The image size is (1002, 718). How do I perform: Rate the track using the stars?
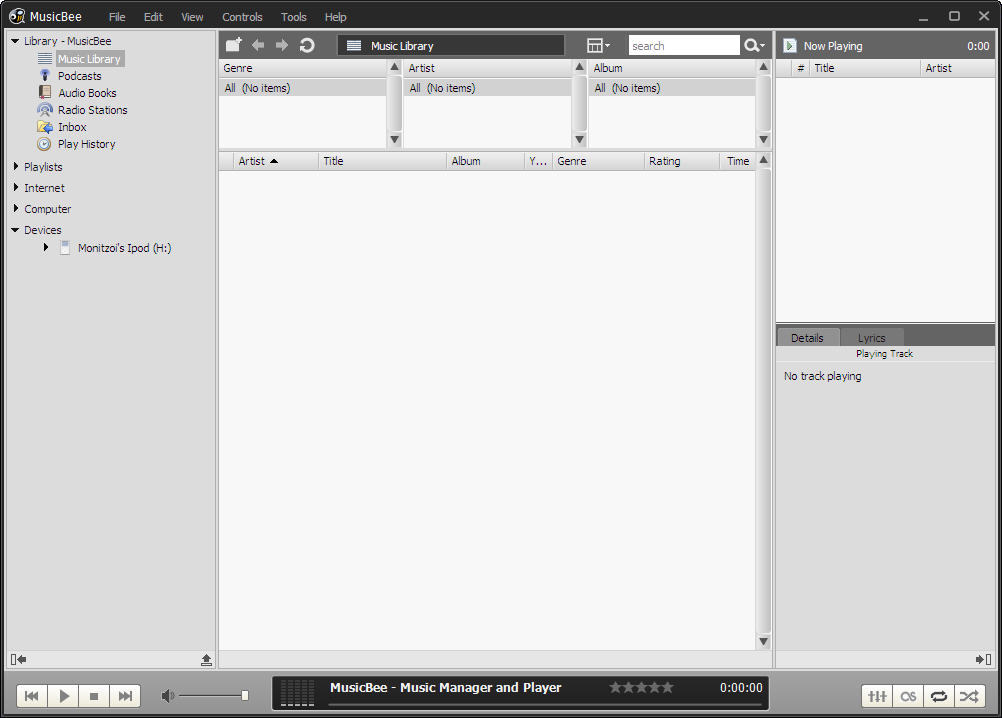point(641,687)
